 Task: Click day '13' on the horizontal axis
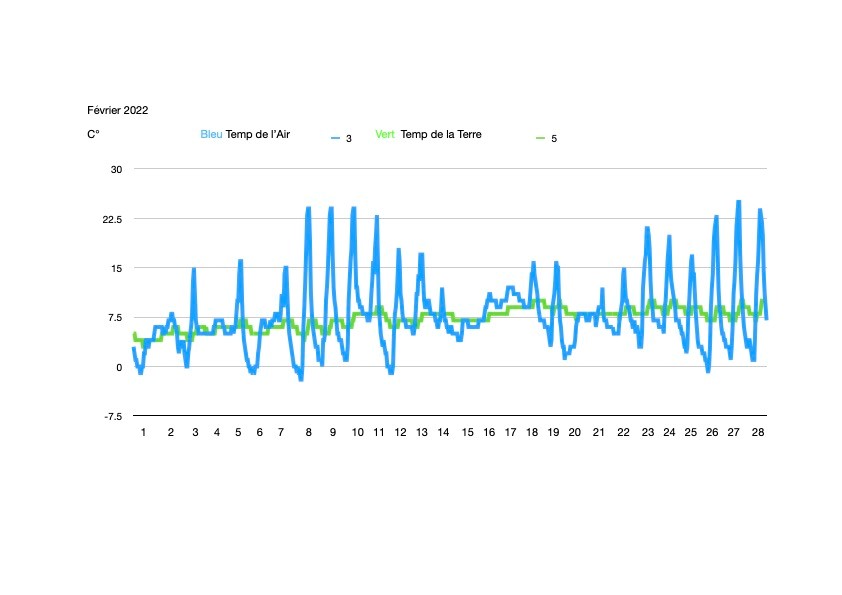coord(422,432)
